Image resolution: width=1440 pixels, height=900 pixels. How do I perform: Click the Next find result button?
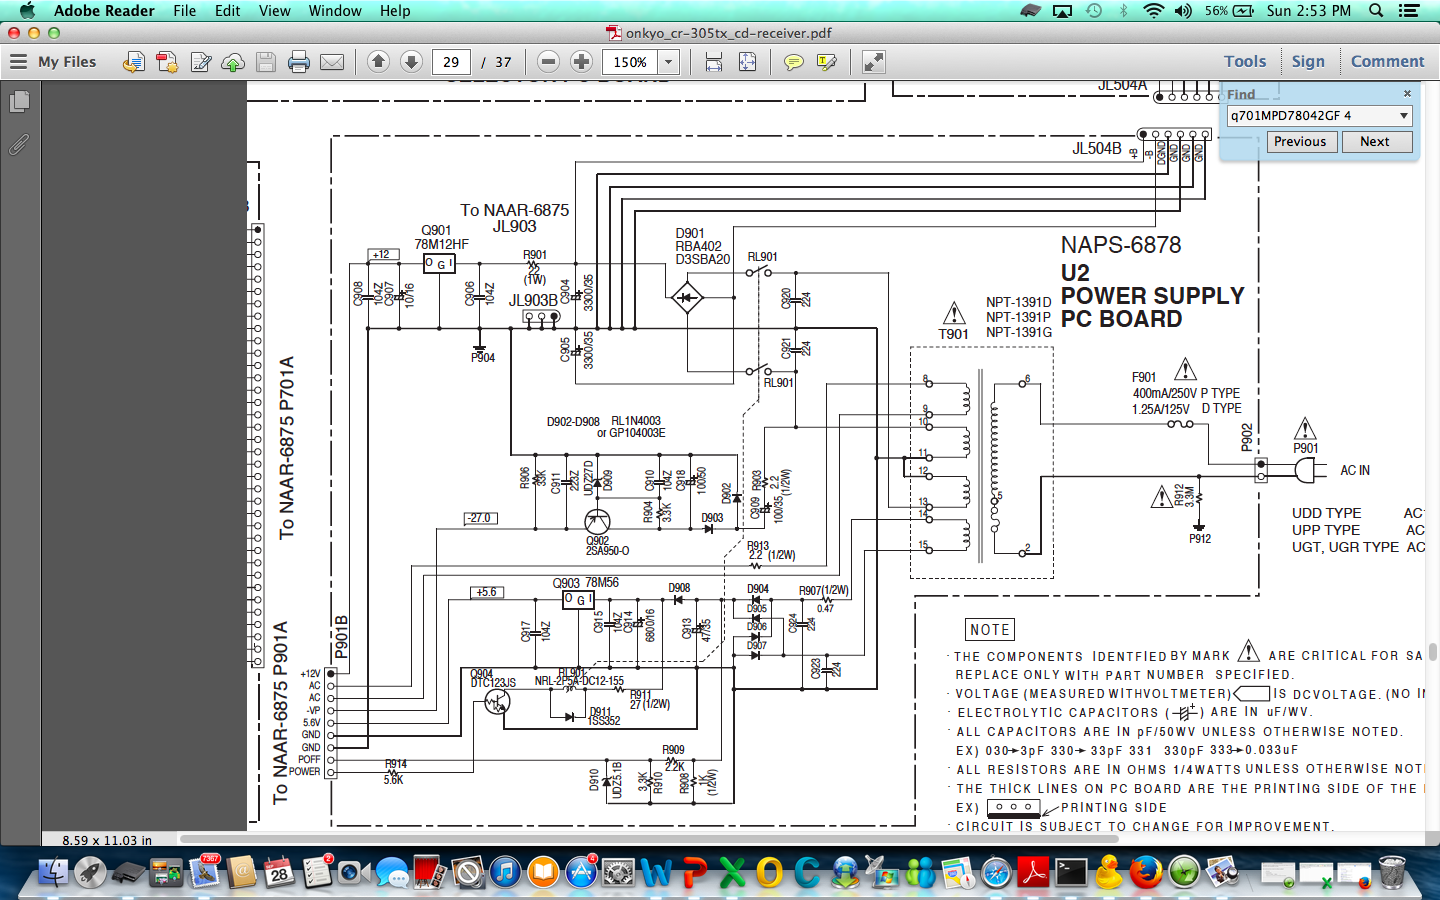(x=1375, y=142)
